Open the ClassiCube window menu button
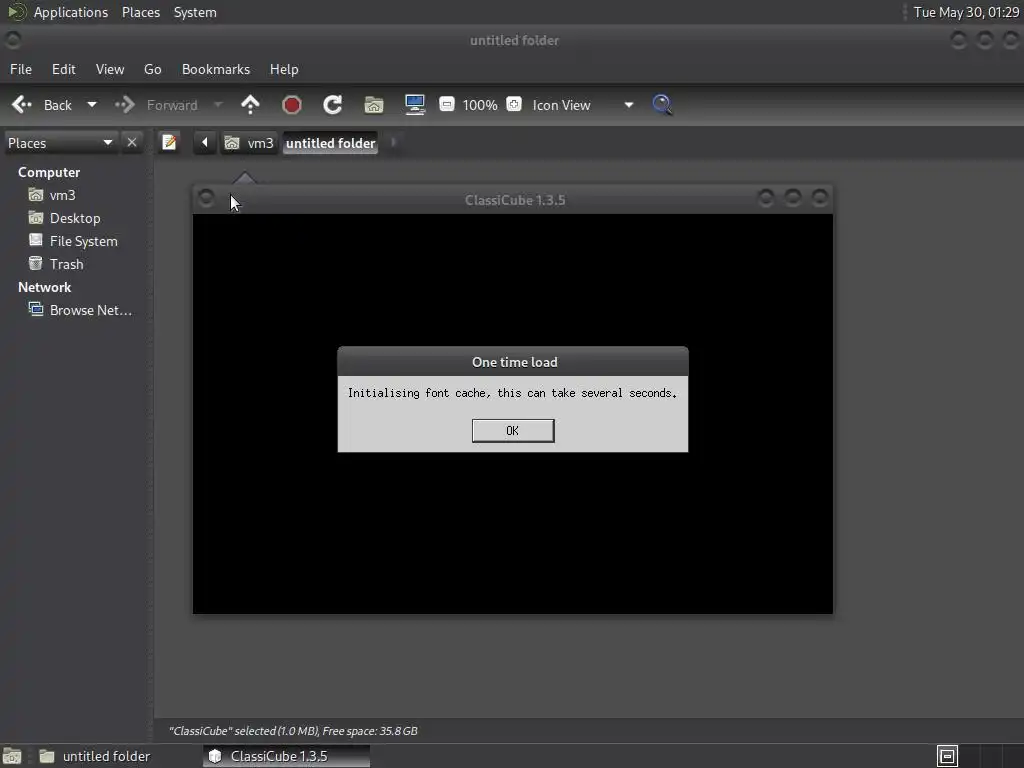The image size is (1024, 768). [x=206, y=198]
